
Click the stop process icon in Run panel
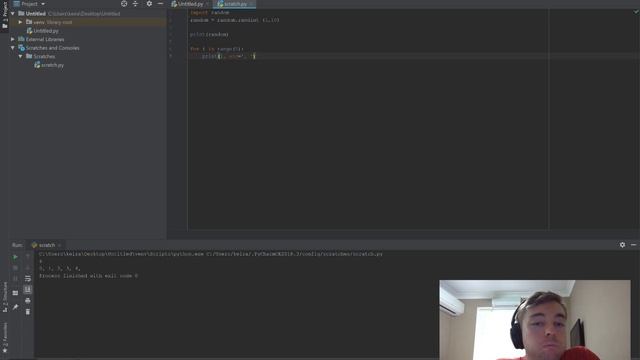point(15,268)
